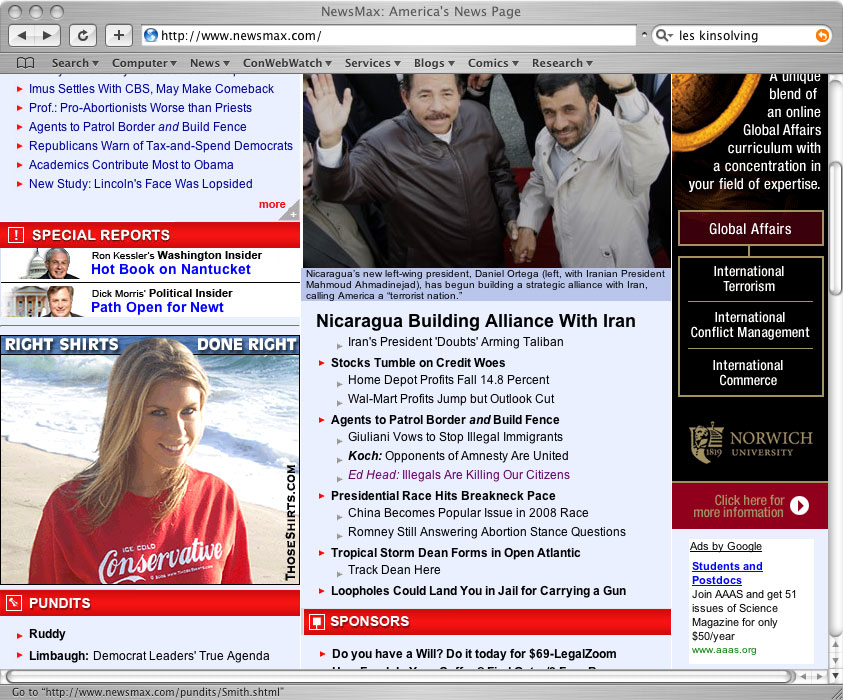The width and height of the screenshot is (843, 700).
Task: Open Hot Book on Nantucket report
Action: pyautogui.click(x=170, y=269)
